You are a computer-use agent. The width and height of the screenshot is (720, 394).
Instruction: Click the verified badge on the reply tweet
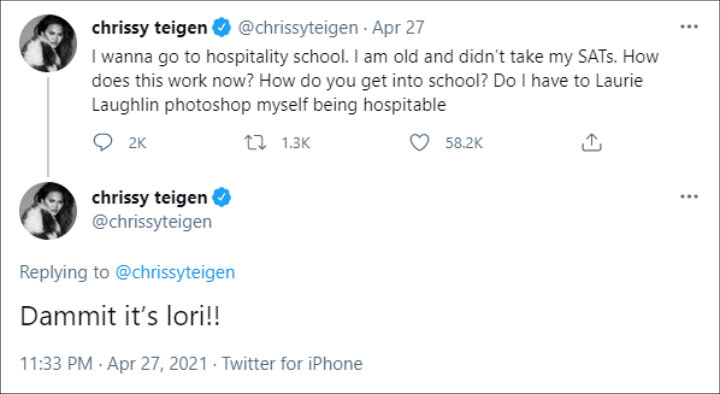221,197
